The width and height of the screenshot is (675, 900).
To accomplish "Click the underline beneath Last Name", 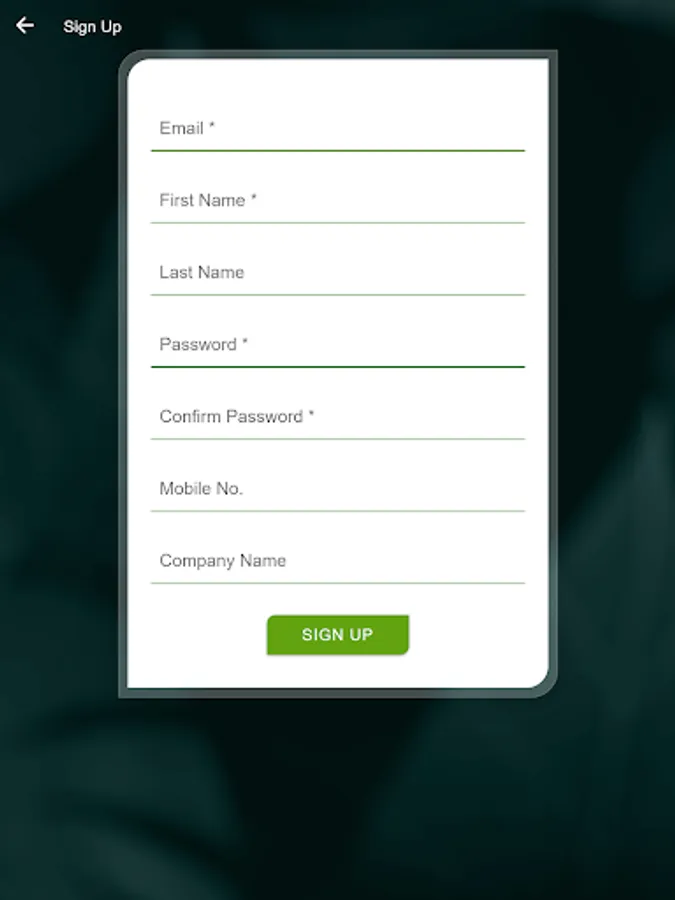I will tap(338, 294).
